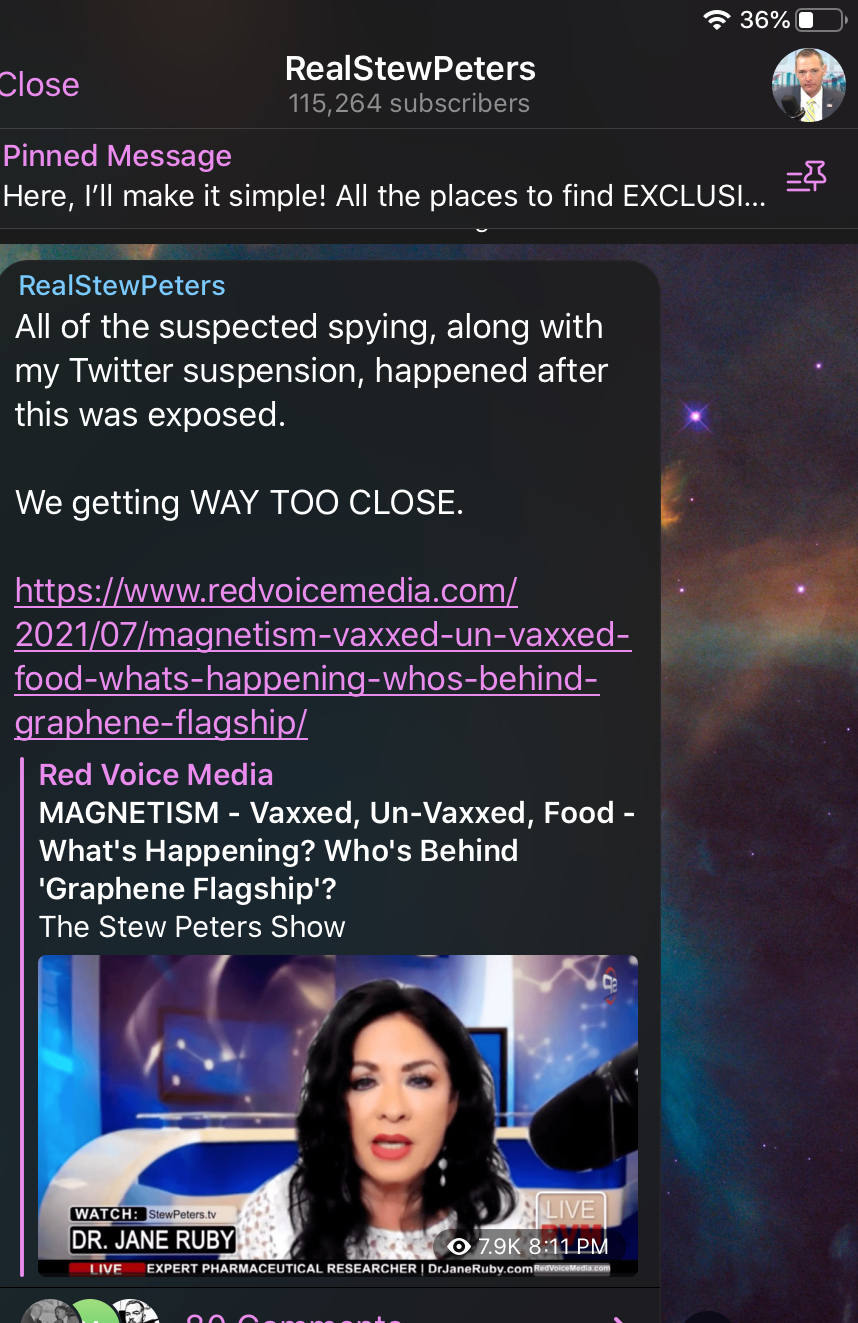The image size is (858, 1323).
Task: Tap the MAGNETISM article headline text
Action: click(337, 850)
